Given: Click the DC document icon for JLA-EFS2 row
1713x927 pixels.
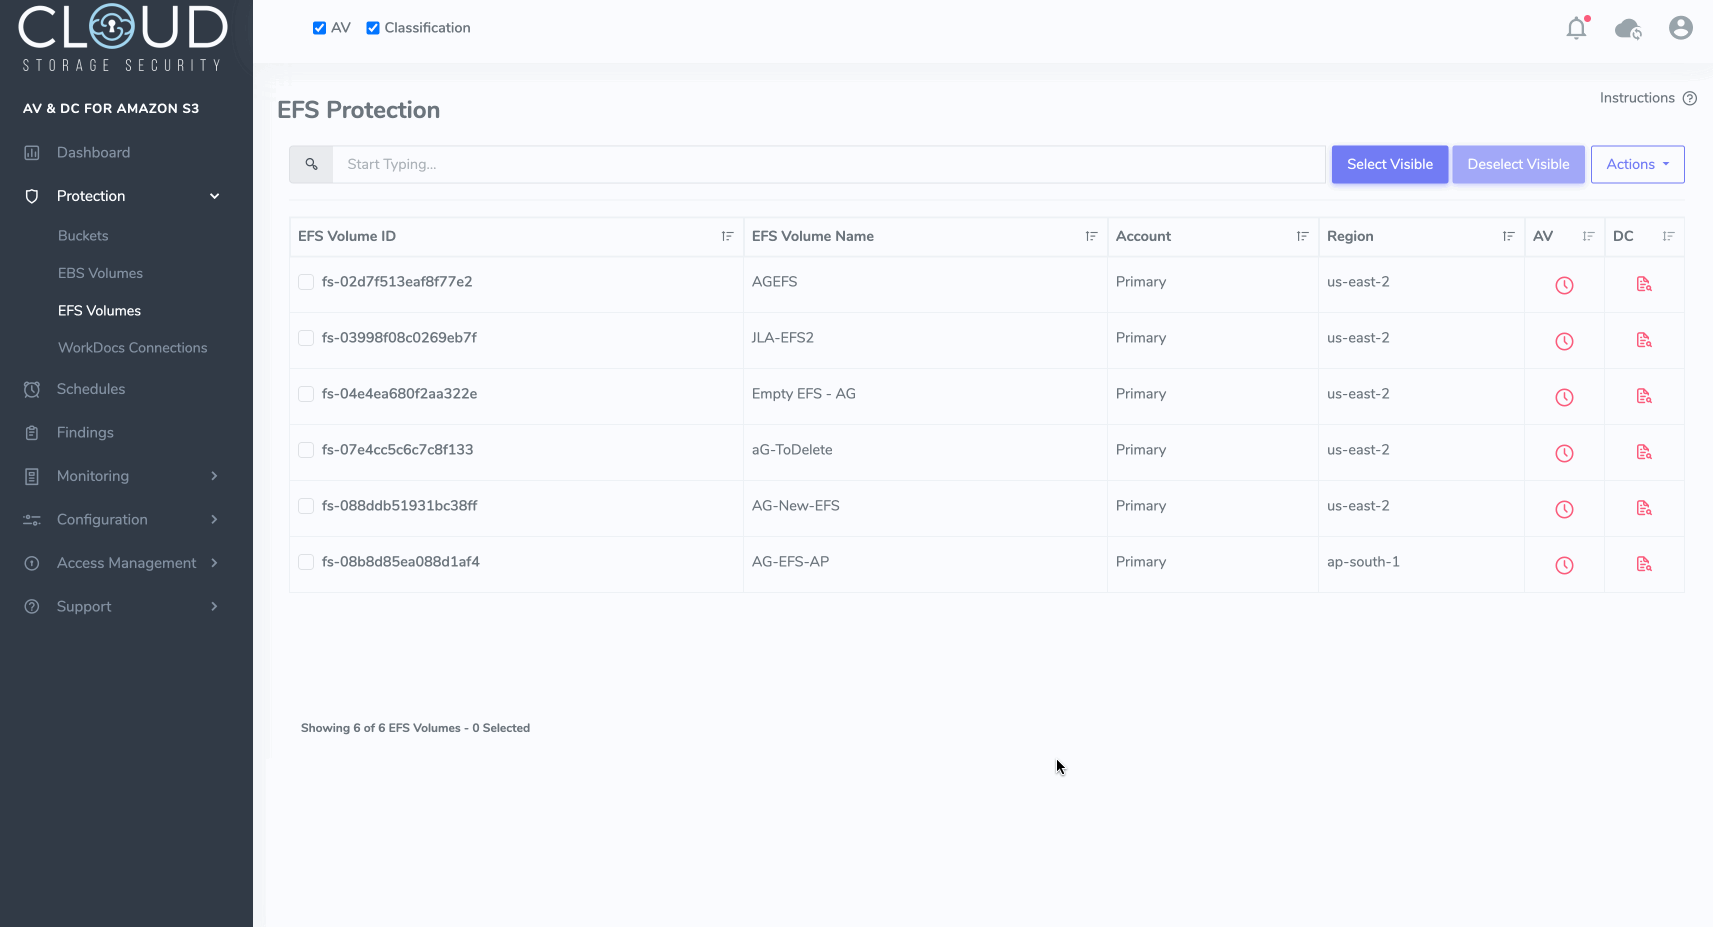Looking at the screenshot, I should (x=1643, y=341).
